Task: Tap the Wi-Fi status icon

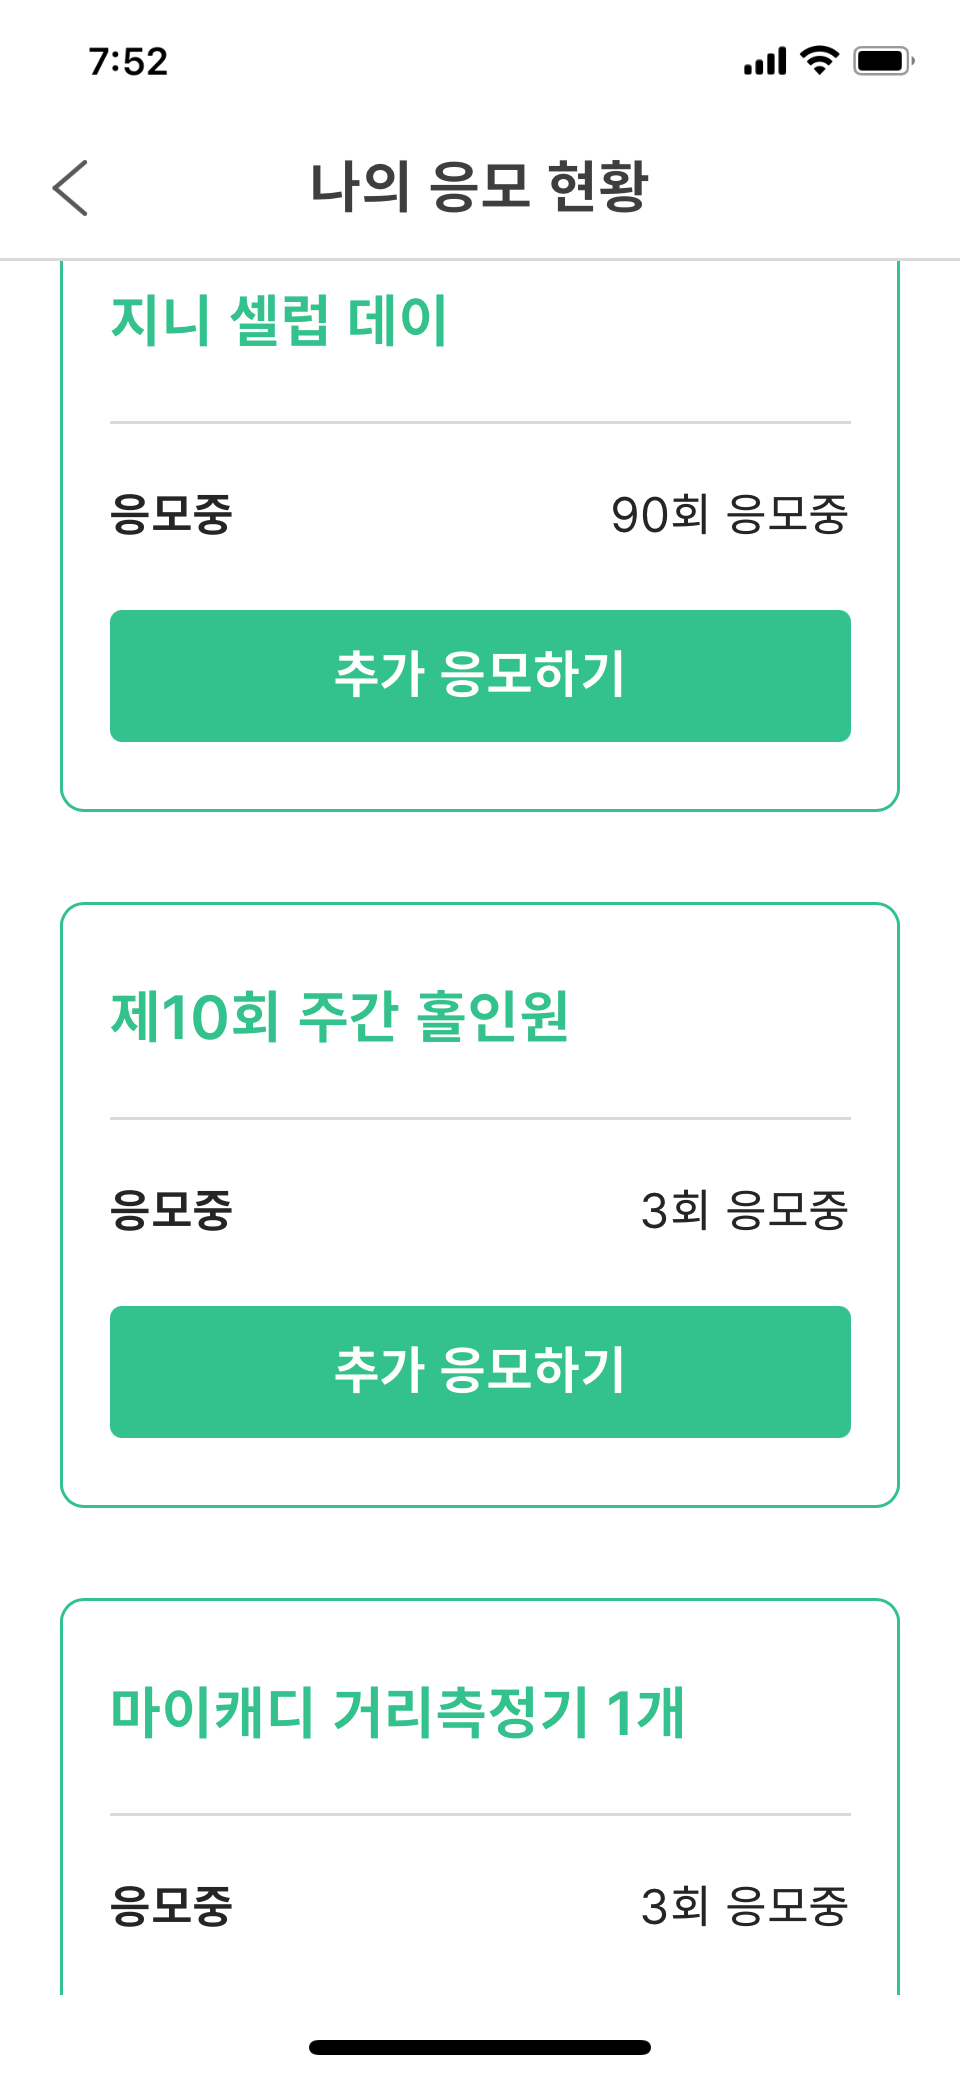Action: pos(820,61)
